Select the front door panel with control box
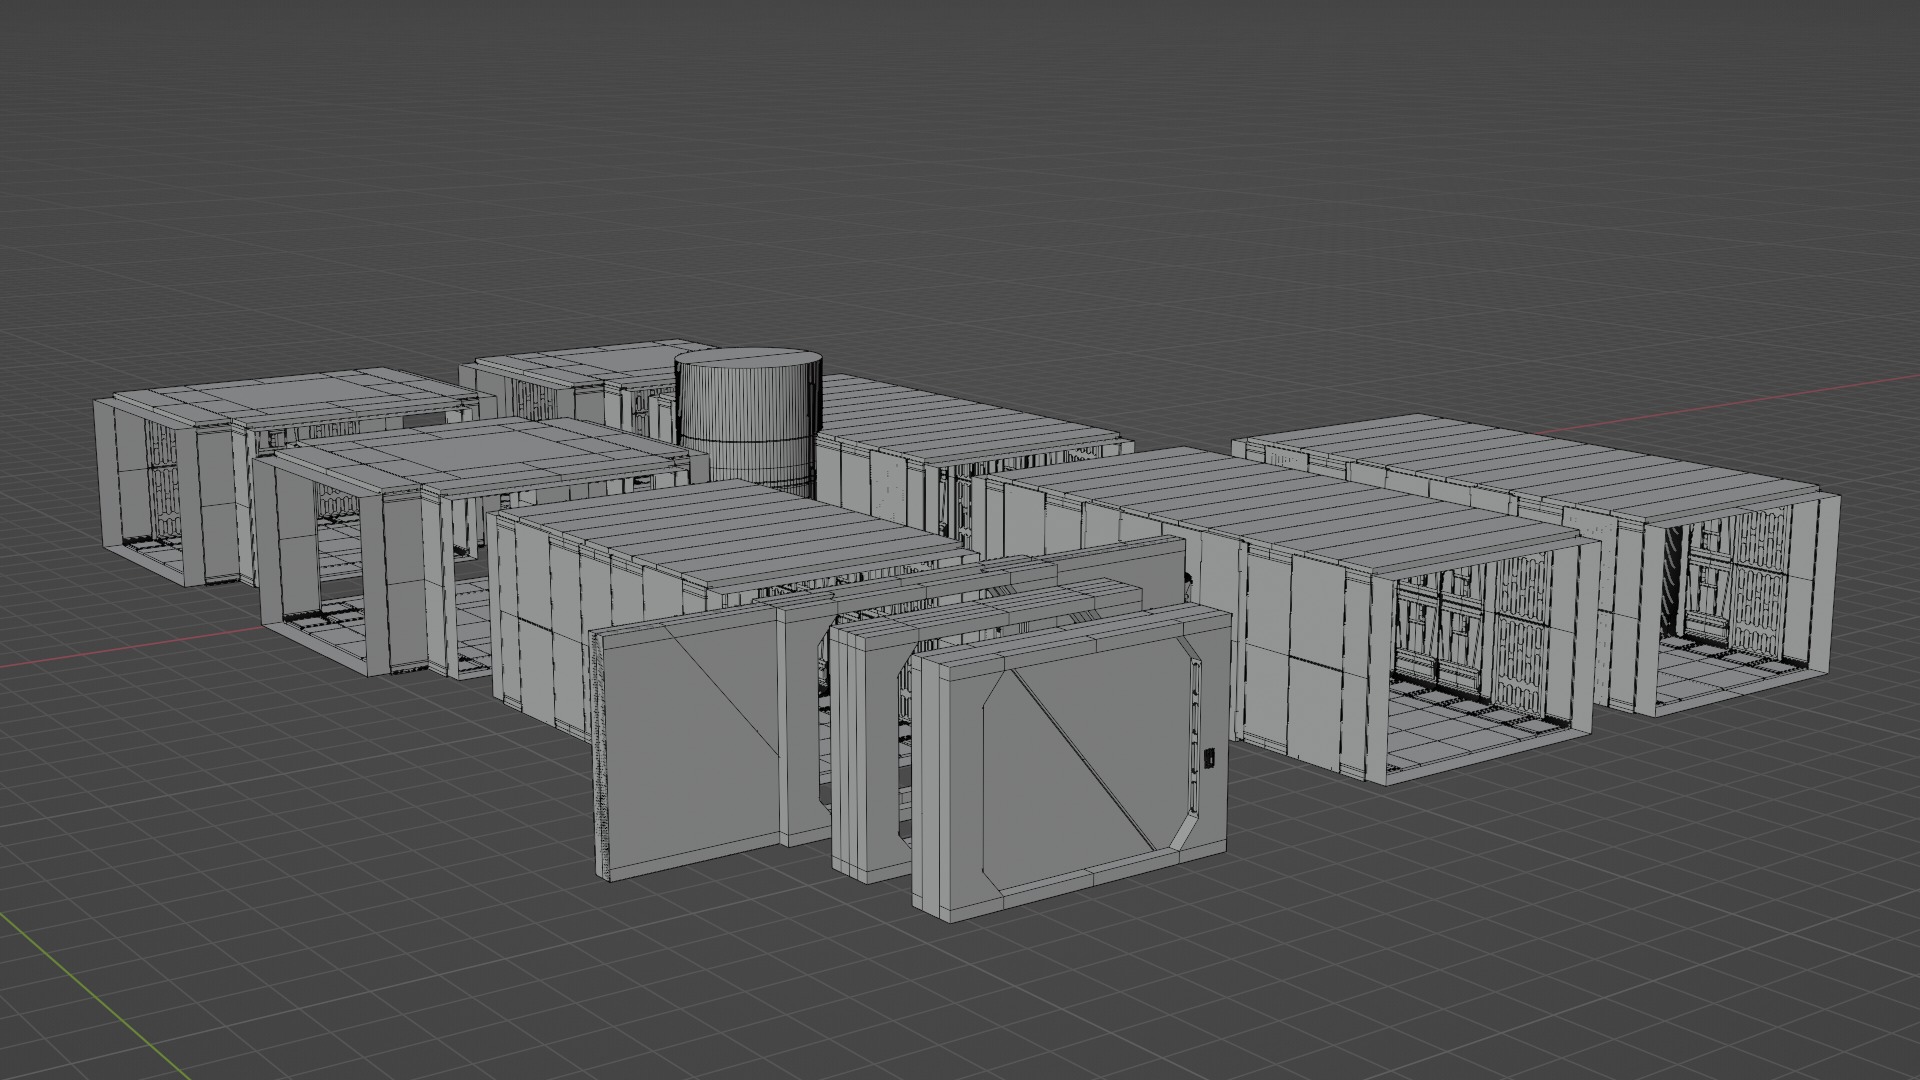 point(1072,761)
